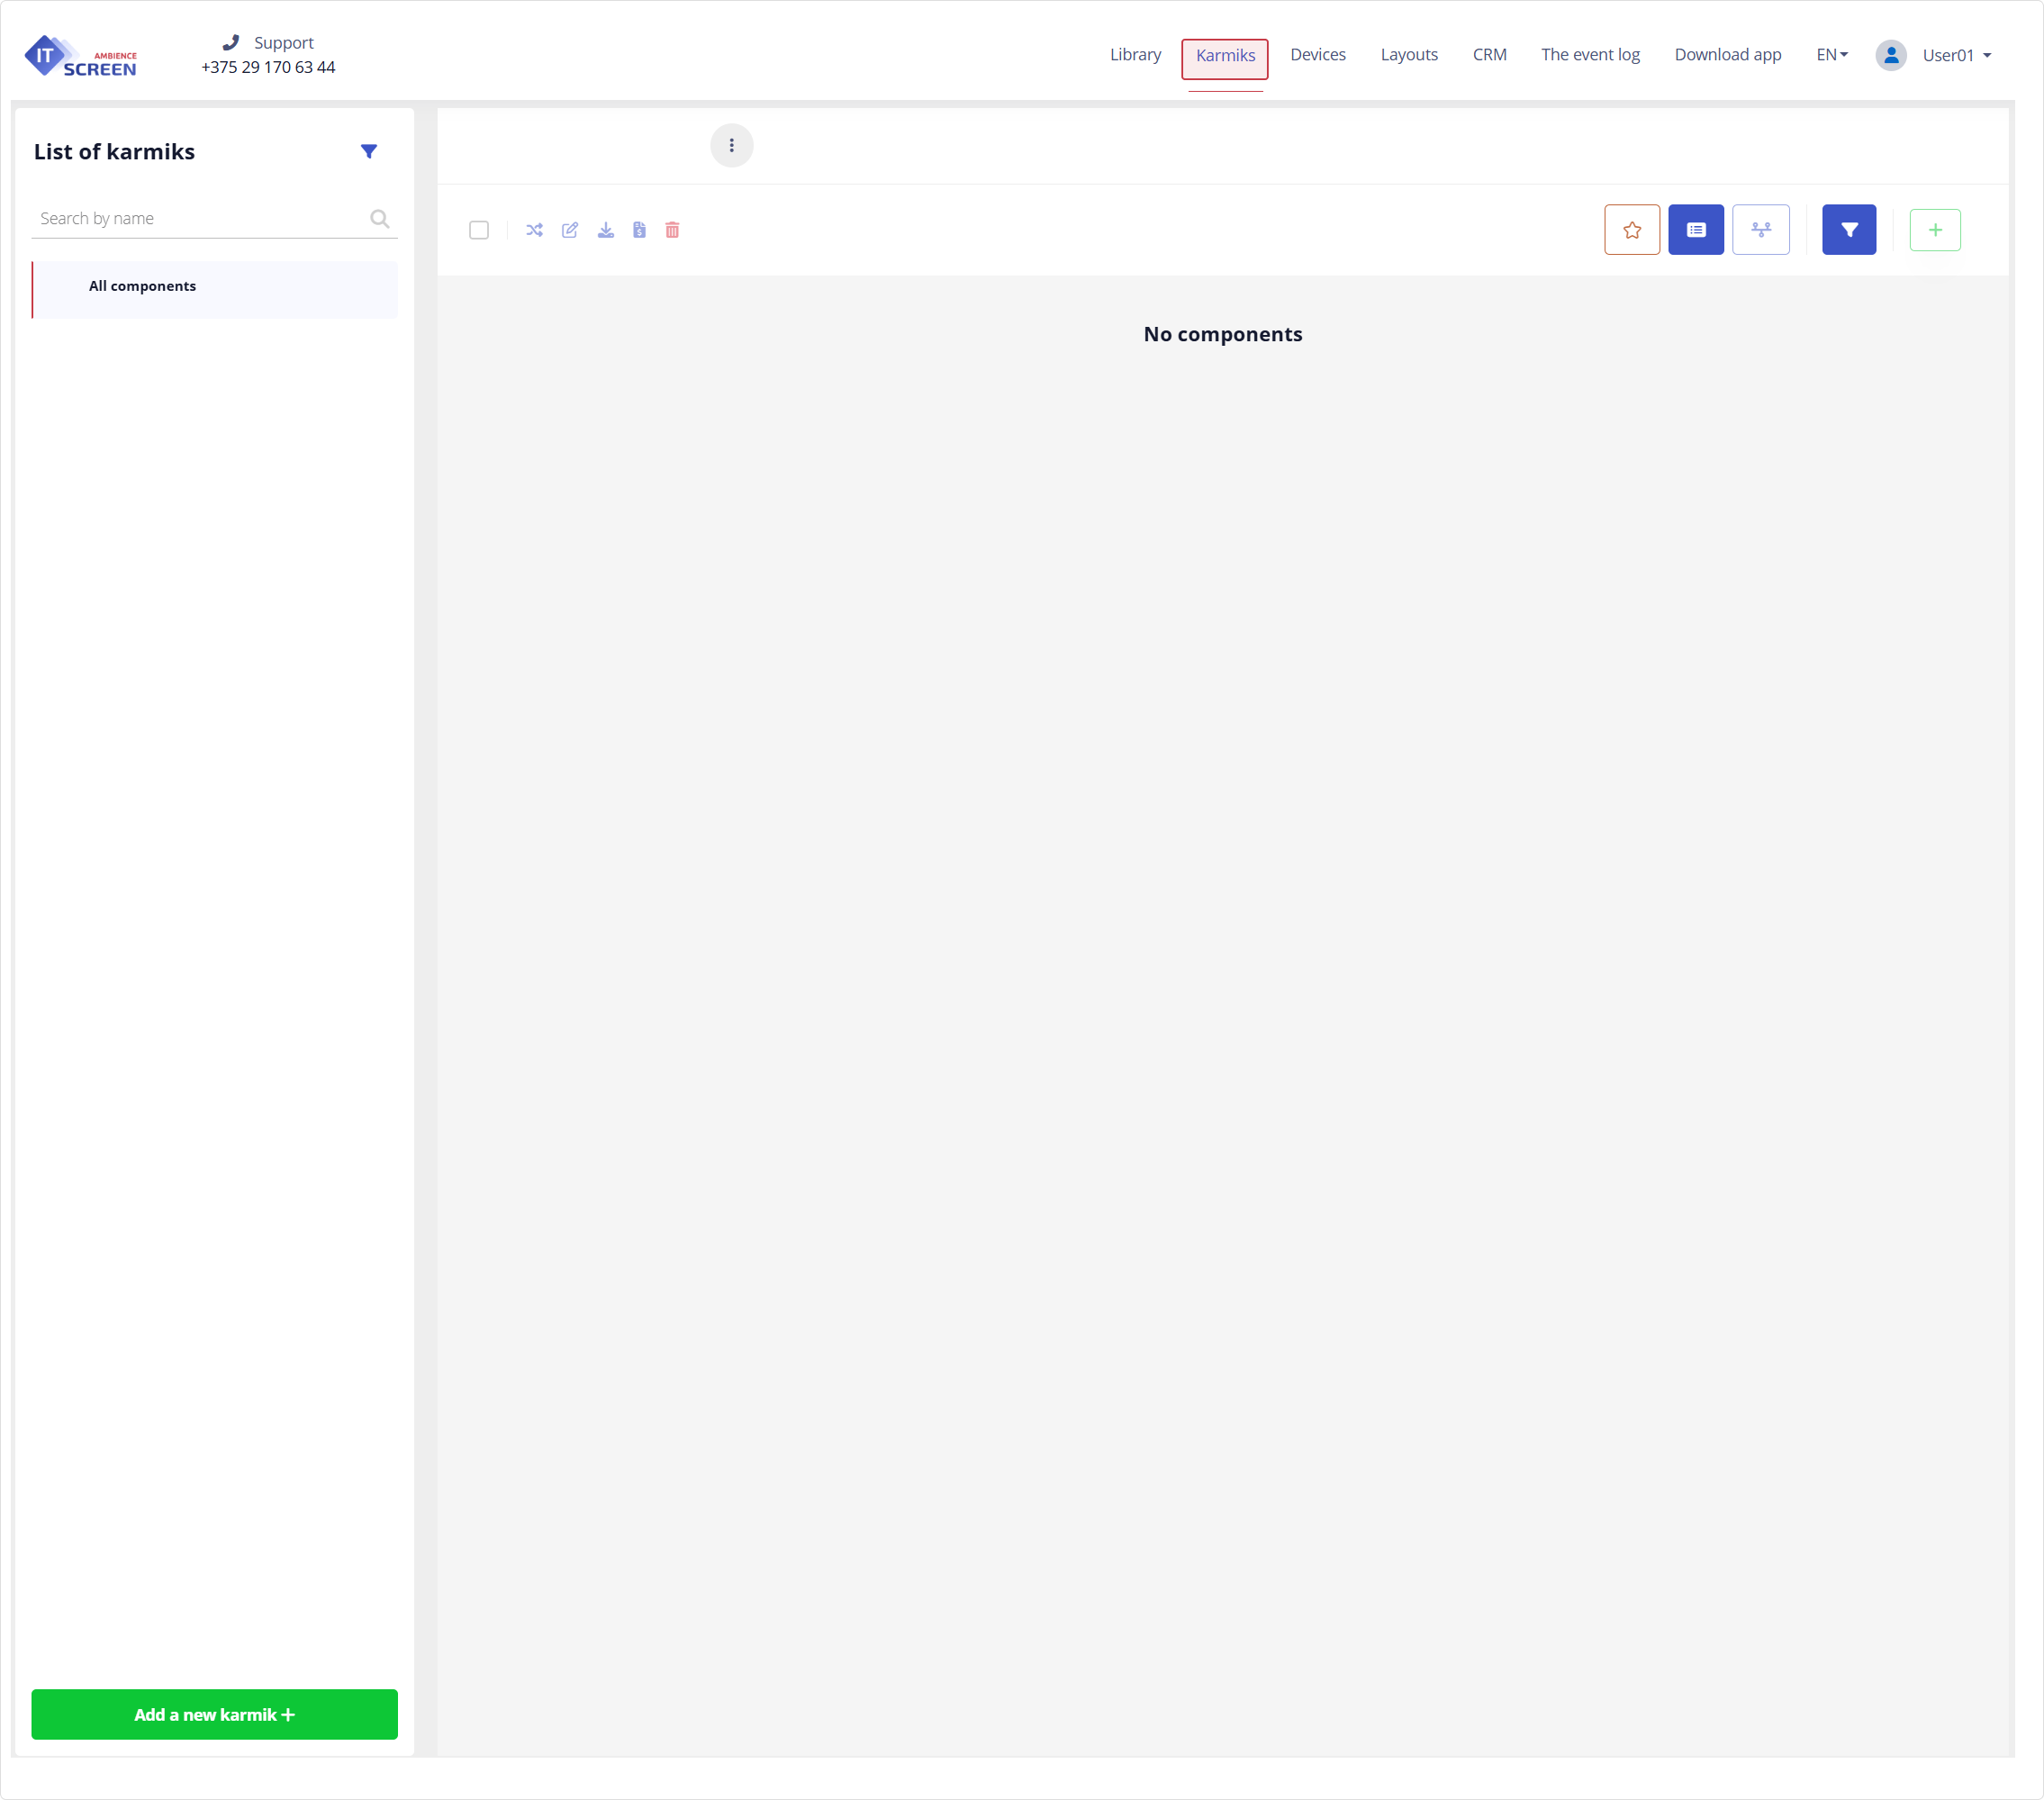Viewport: 2044px width, 1800px height.
Task: Toggle the blue filter button in toolbar
Action: 1849,230
